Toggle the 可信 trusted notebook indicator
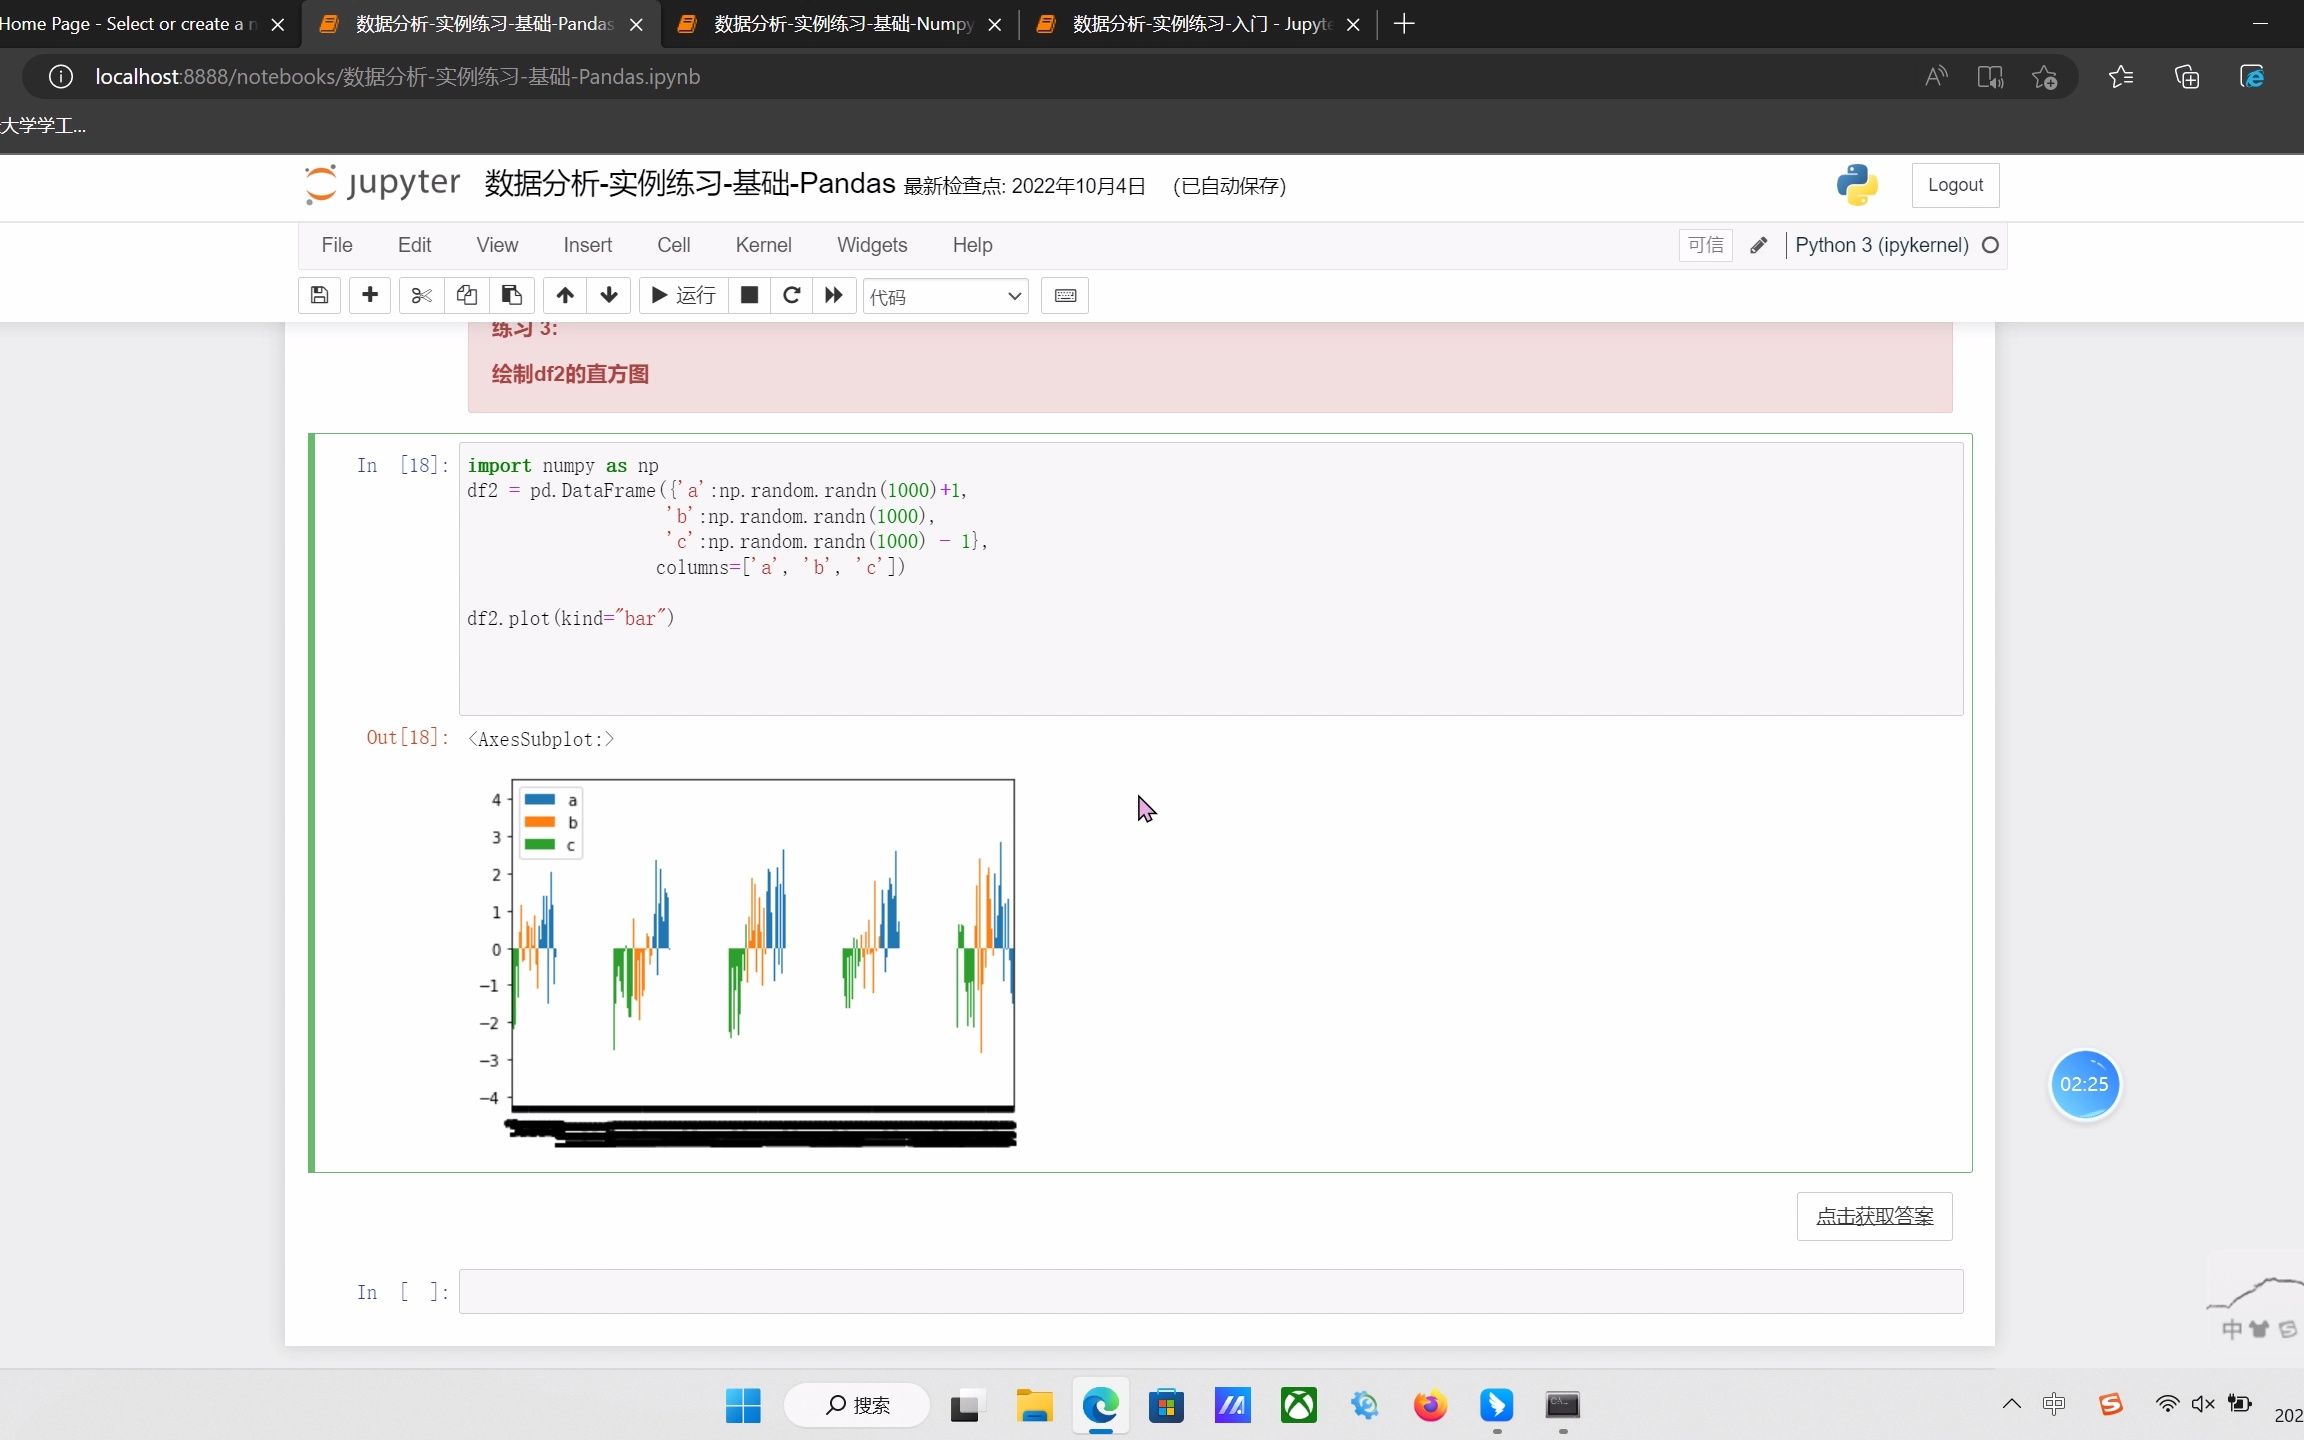This screenshot has width=2304, height=1440. [1705, 245]
